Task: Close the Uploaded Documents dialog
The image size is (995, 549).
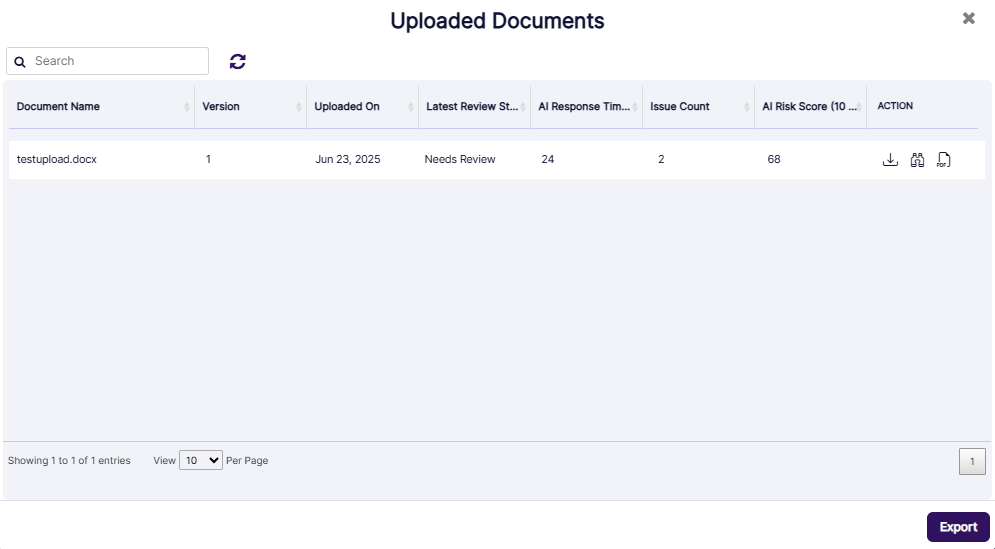Action: tap(968, 18)
